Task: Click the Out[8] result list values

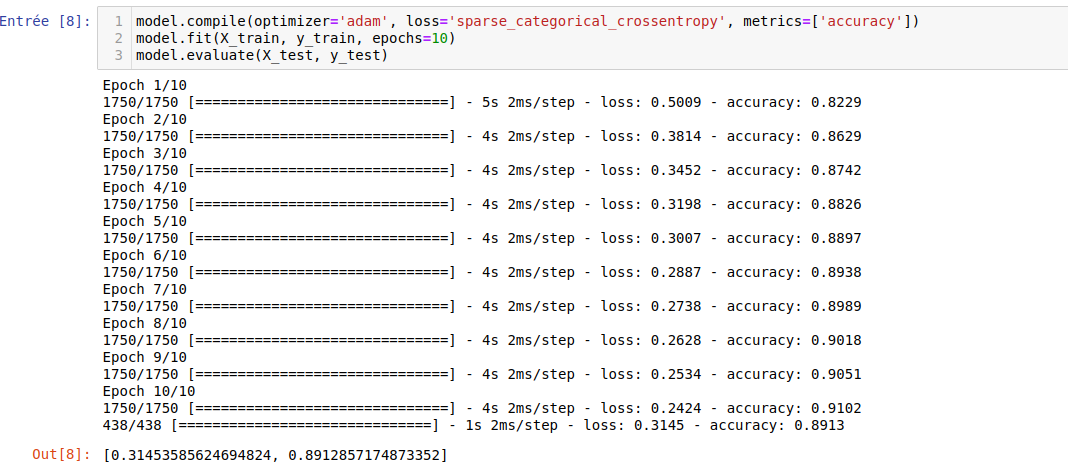Action: tap(275, 455)
